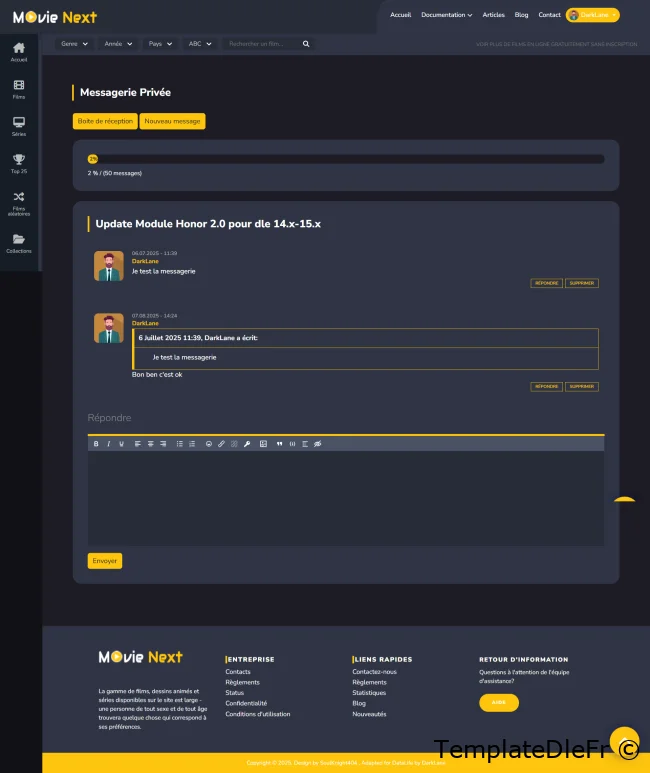Click the quote icon in editor toolbar

(279, 443)
